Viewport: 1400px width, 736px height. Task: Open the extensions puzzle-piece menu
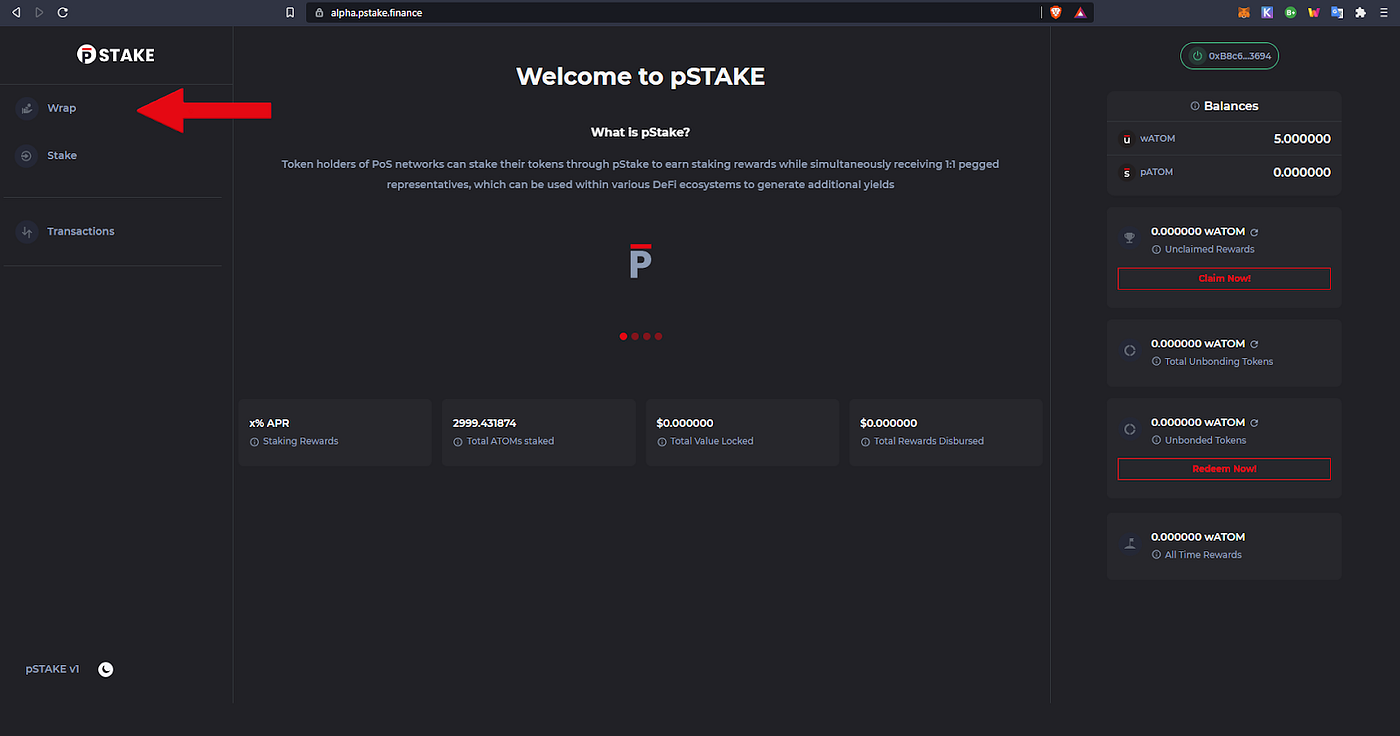[x=1360, y=12]
